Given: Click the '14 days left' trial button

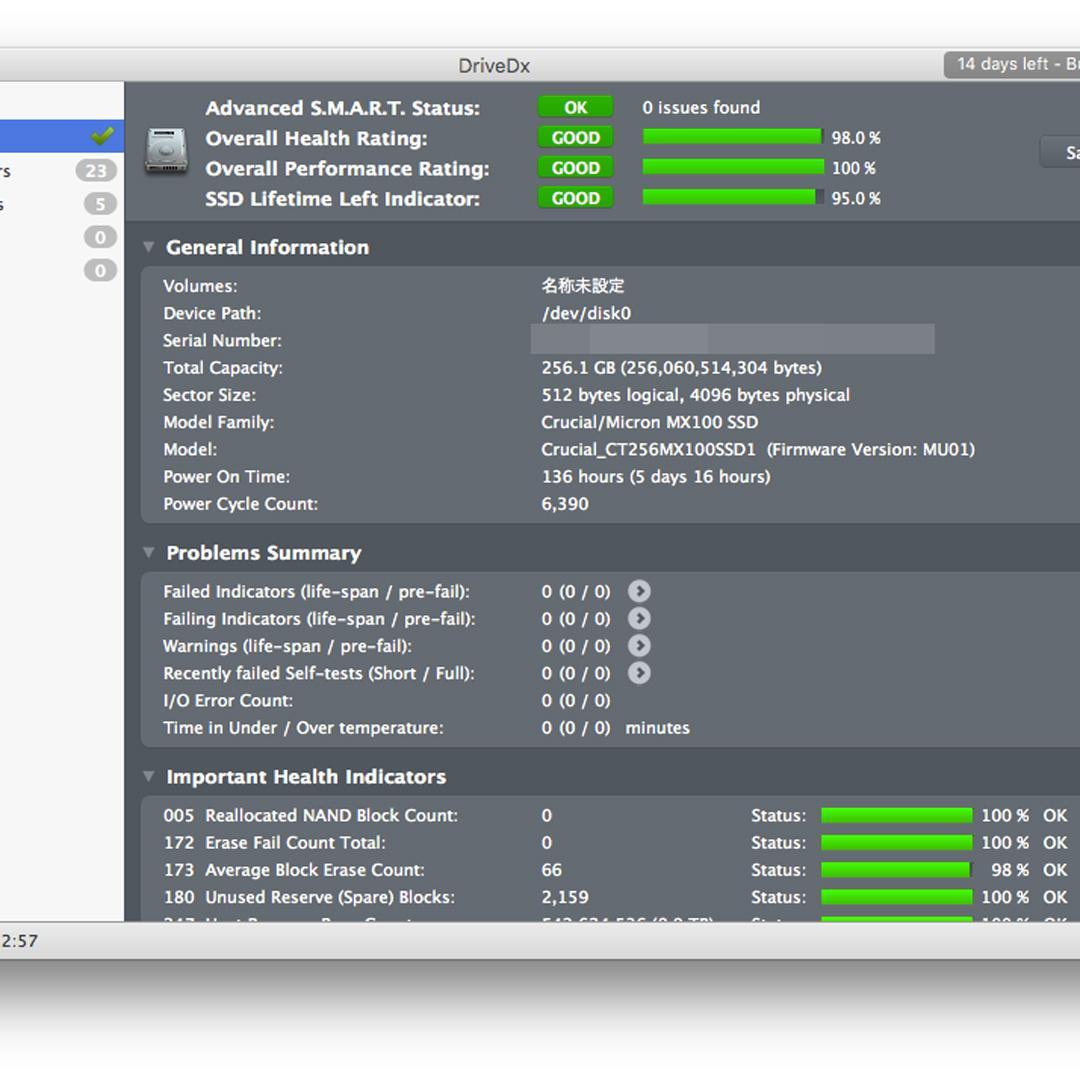Looking at the screenshot, I should click(x=1012, y=65).
